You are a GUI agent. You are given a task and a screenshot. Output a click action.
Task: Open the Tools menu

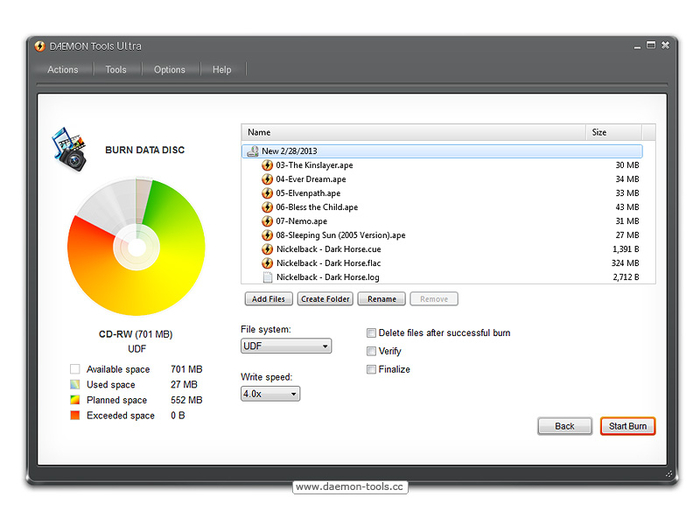click(x=116, y=70)
